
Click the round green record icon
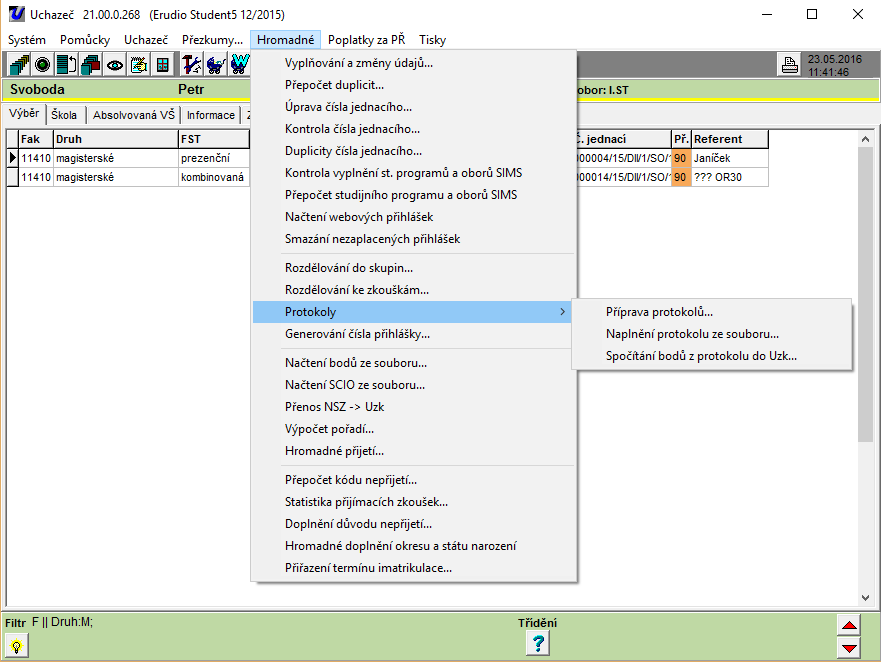[x=42, y=65]
